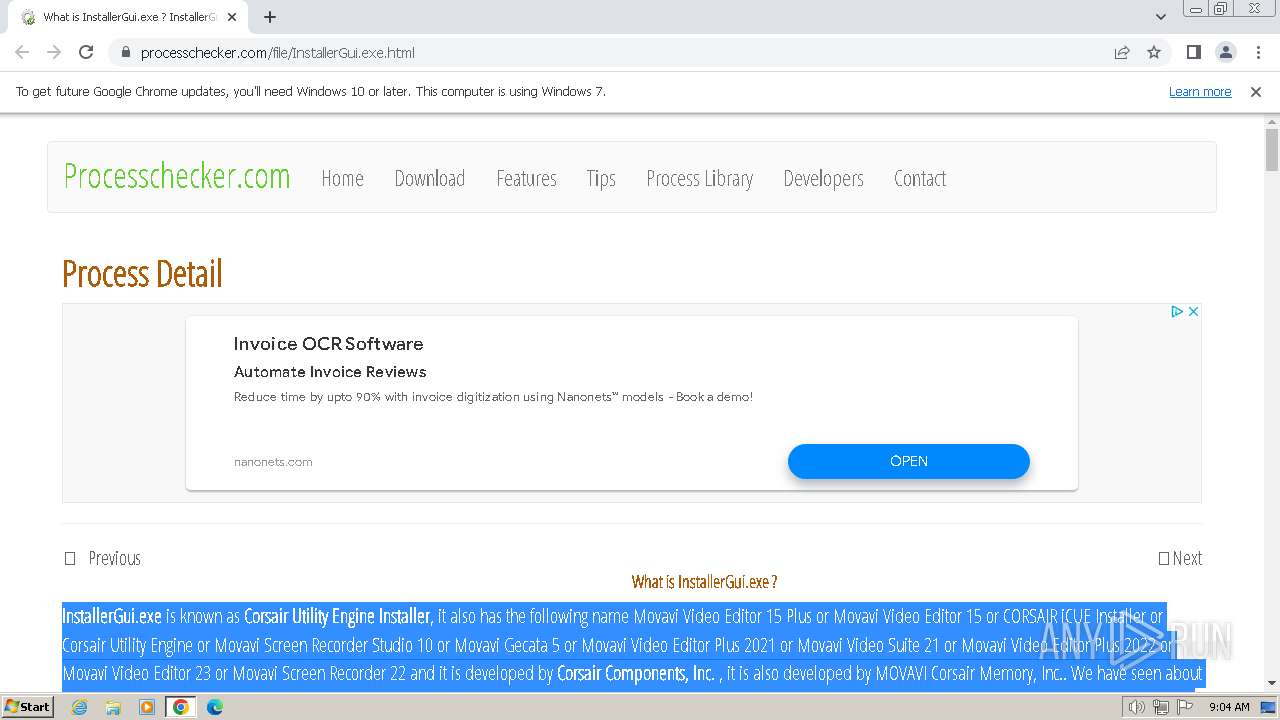Open Invoice OCR Software ad title

click(x=328, y=343)
